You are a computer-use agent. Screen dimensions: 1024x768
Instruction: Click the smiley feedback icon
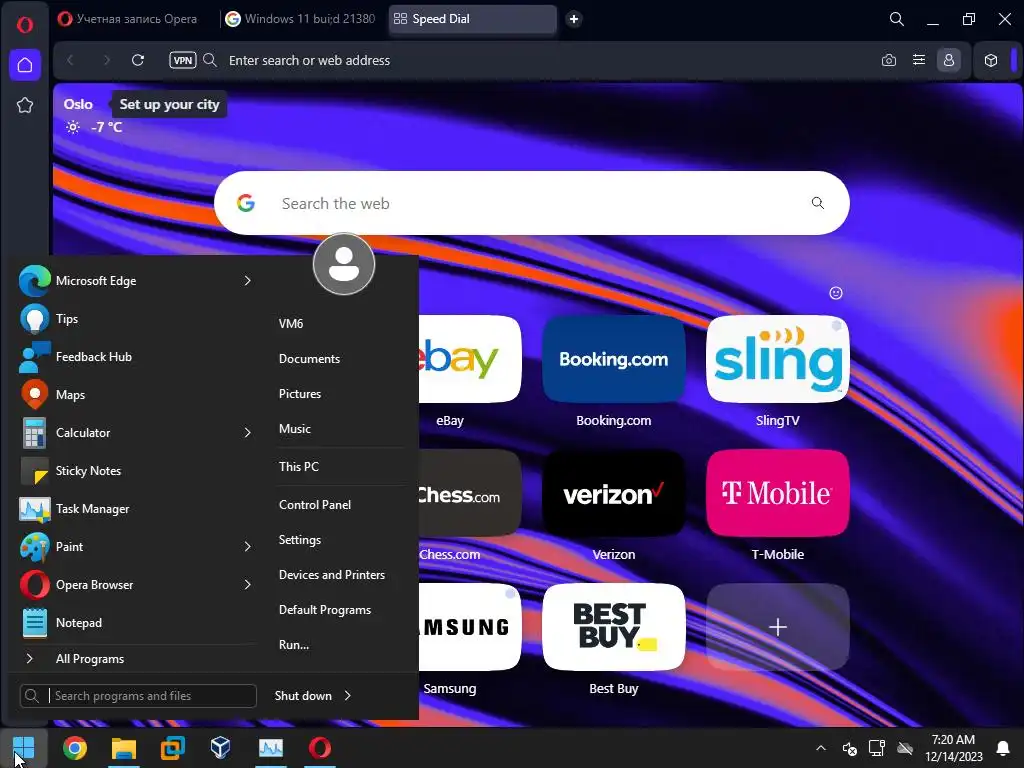tap(836, 293)
